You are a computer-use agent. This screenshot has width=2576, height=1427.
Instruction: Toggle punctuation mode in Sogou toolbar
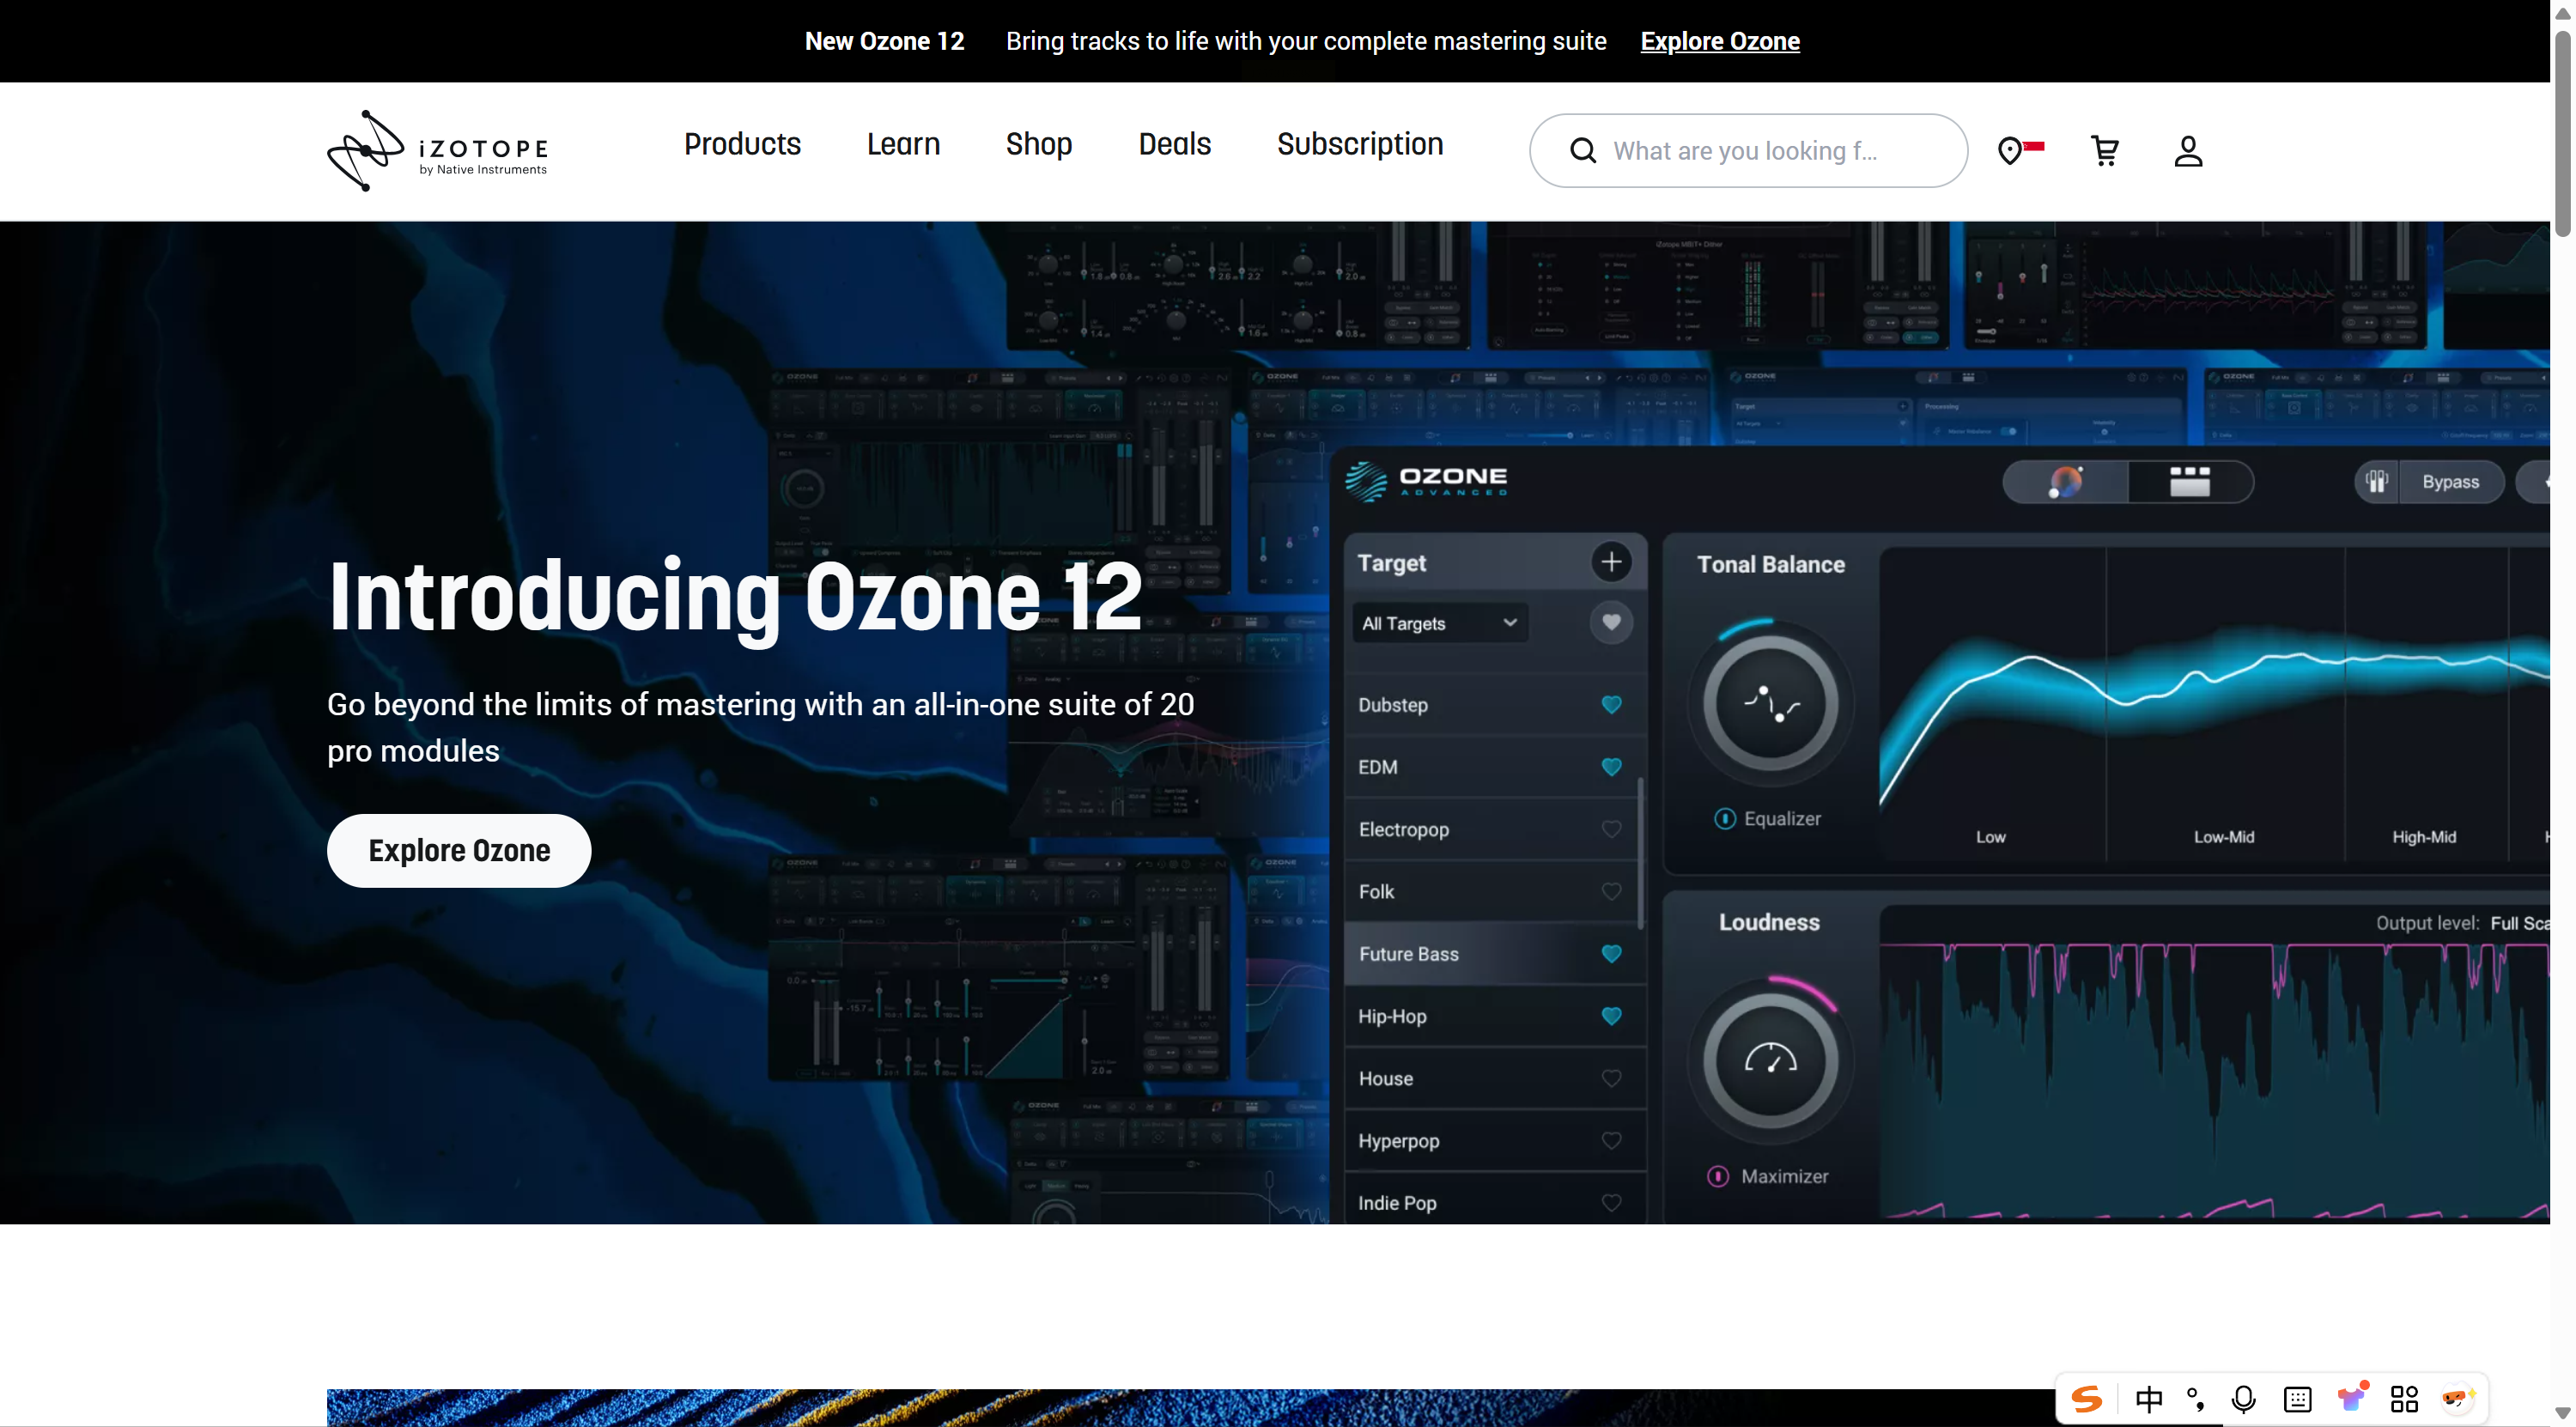point(2196,1398)
